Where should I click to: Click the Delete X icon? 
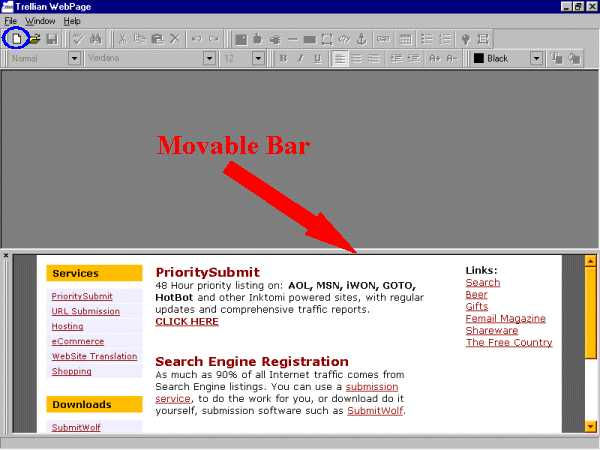coord(174,39)
